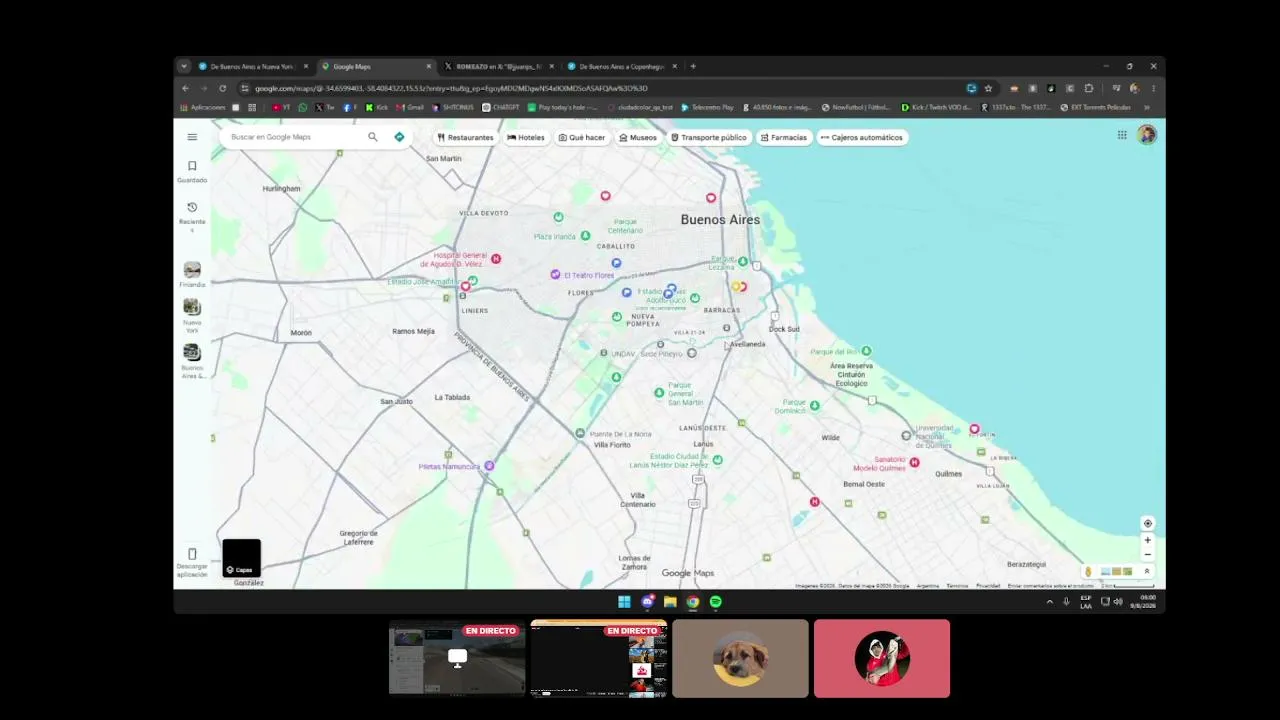Click the Parque General San Martín marker

(x=659, y=393)
